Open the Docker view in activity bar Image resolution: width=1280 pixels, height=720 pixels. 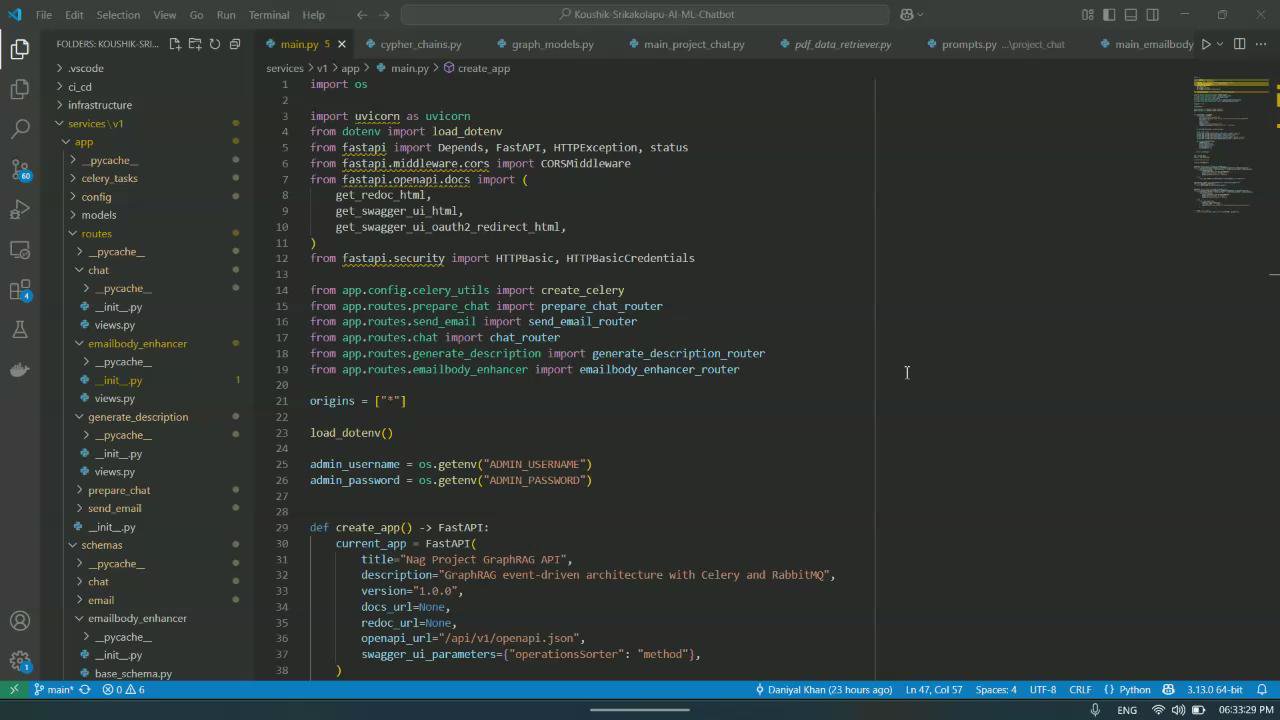click(x=20, y=370)
